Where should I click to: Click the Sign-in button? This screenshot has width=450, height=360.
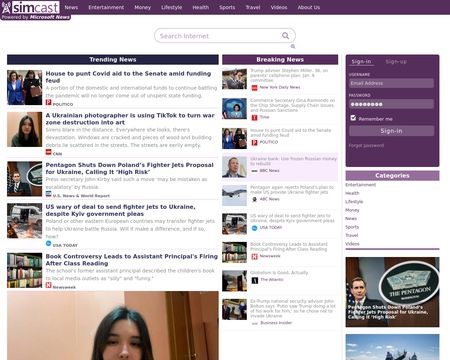click(391, 131)
